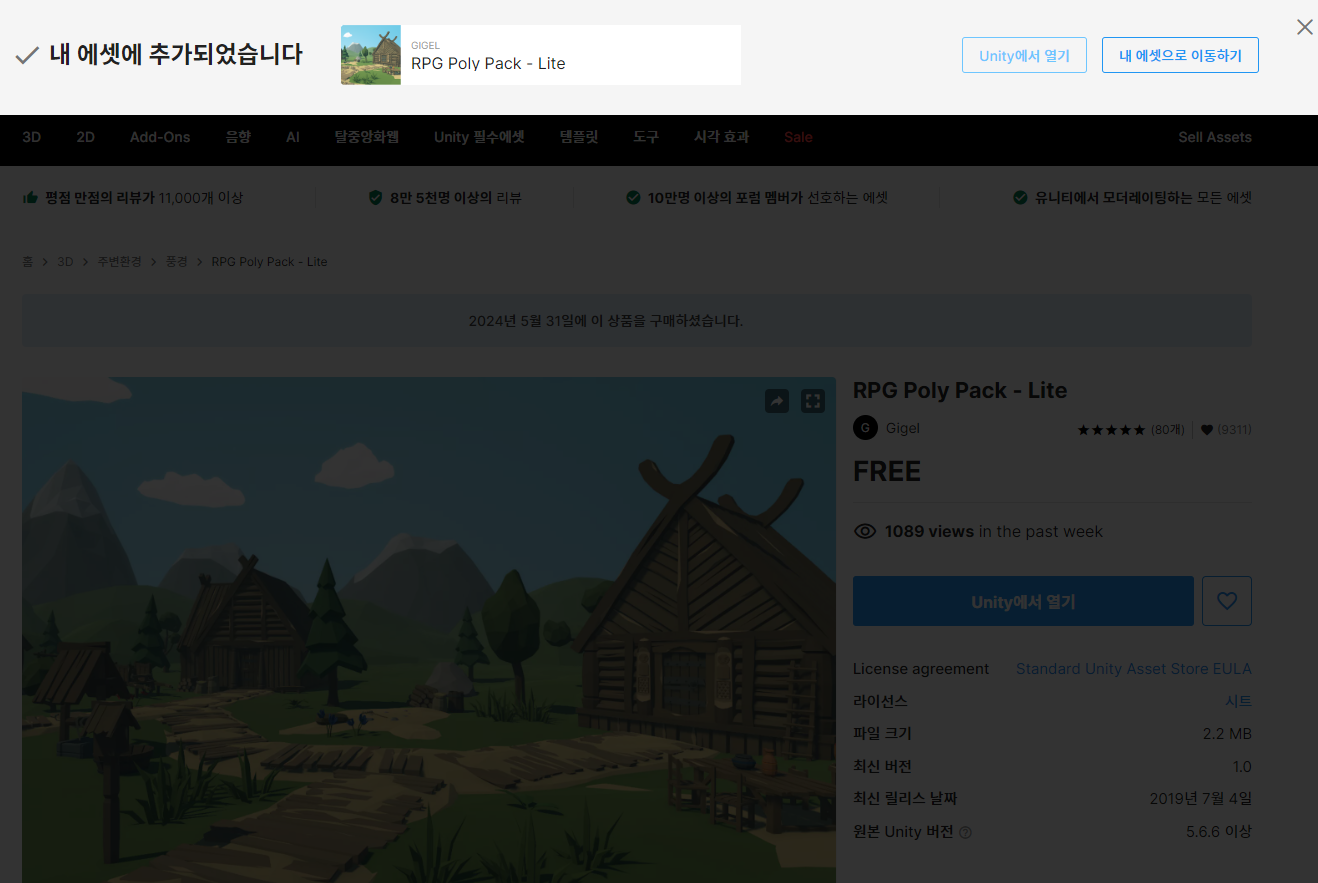The width and height of the screenshot is (1318, 883).
Task: Click shield icon by 8만 5천명 이상의 리뷰
Action: coord(376,198)
